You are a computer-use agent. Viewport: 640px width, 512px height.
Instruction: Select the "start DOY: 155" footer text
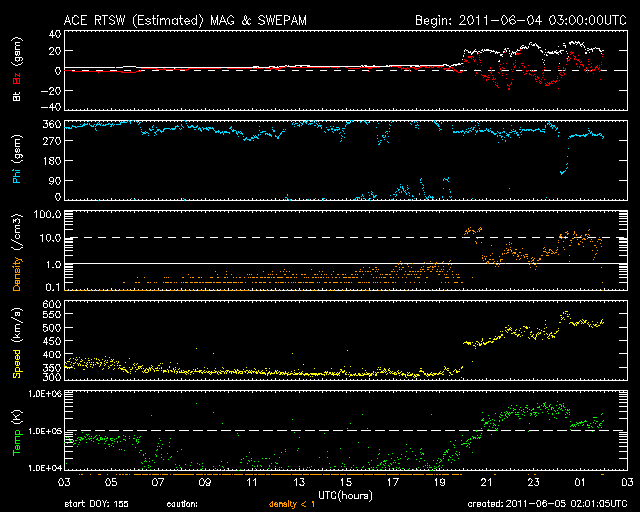[x=96, y=504]
